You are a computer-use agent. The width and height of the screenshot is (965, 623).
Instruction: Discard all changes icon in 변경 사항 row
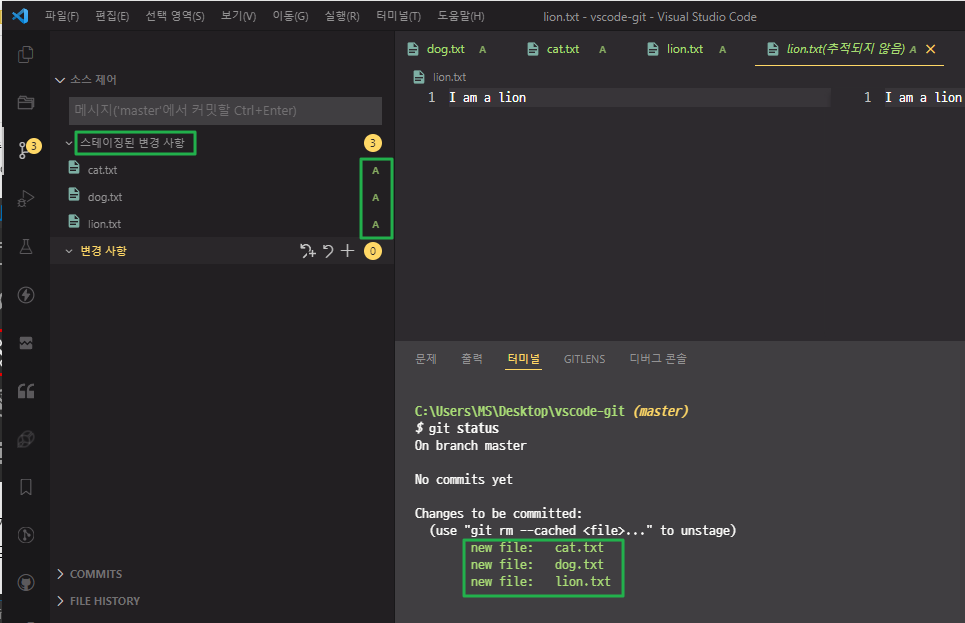[328, 251]
